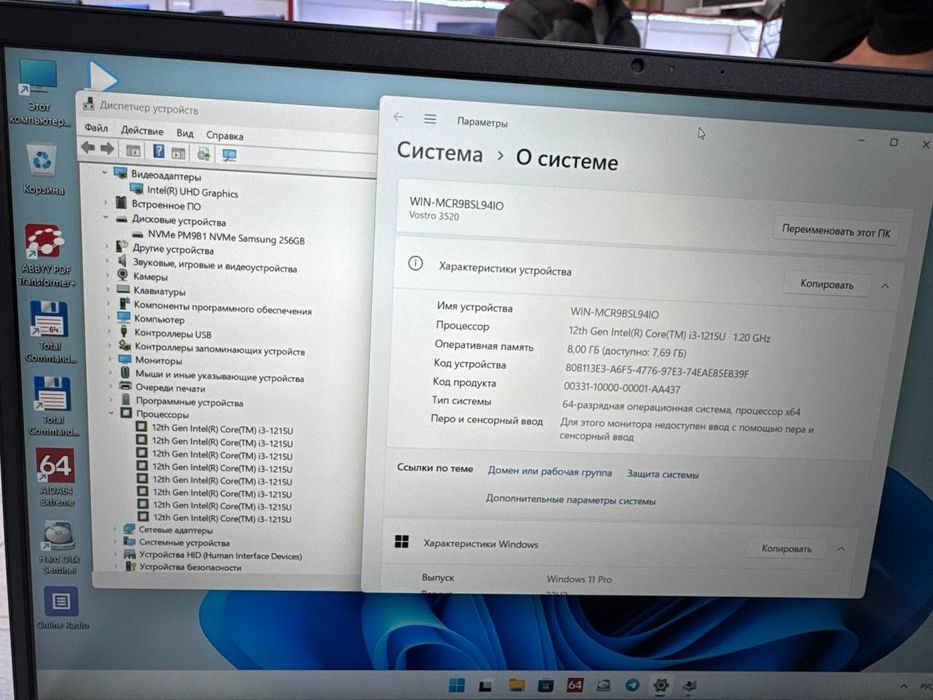Open Hard Disk Sentinel desktop icon
This screenshot has height=700, width=933.
[x=58, y=548]
